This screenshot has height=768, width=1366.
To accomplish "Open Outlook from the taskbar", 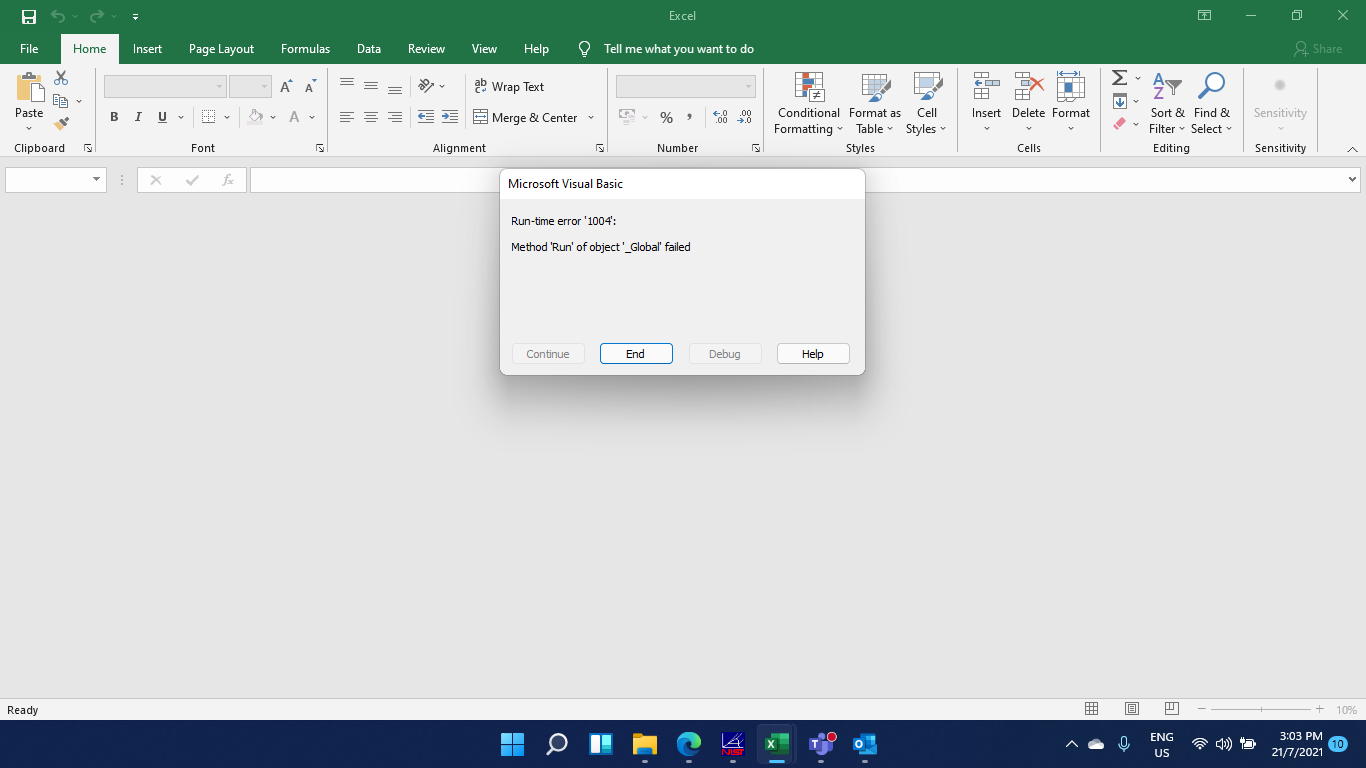I will (x=864, y=744).
